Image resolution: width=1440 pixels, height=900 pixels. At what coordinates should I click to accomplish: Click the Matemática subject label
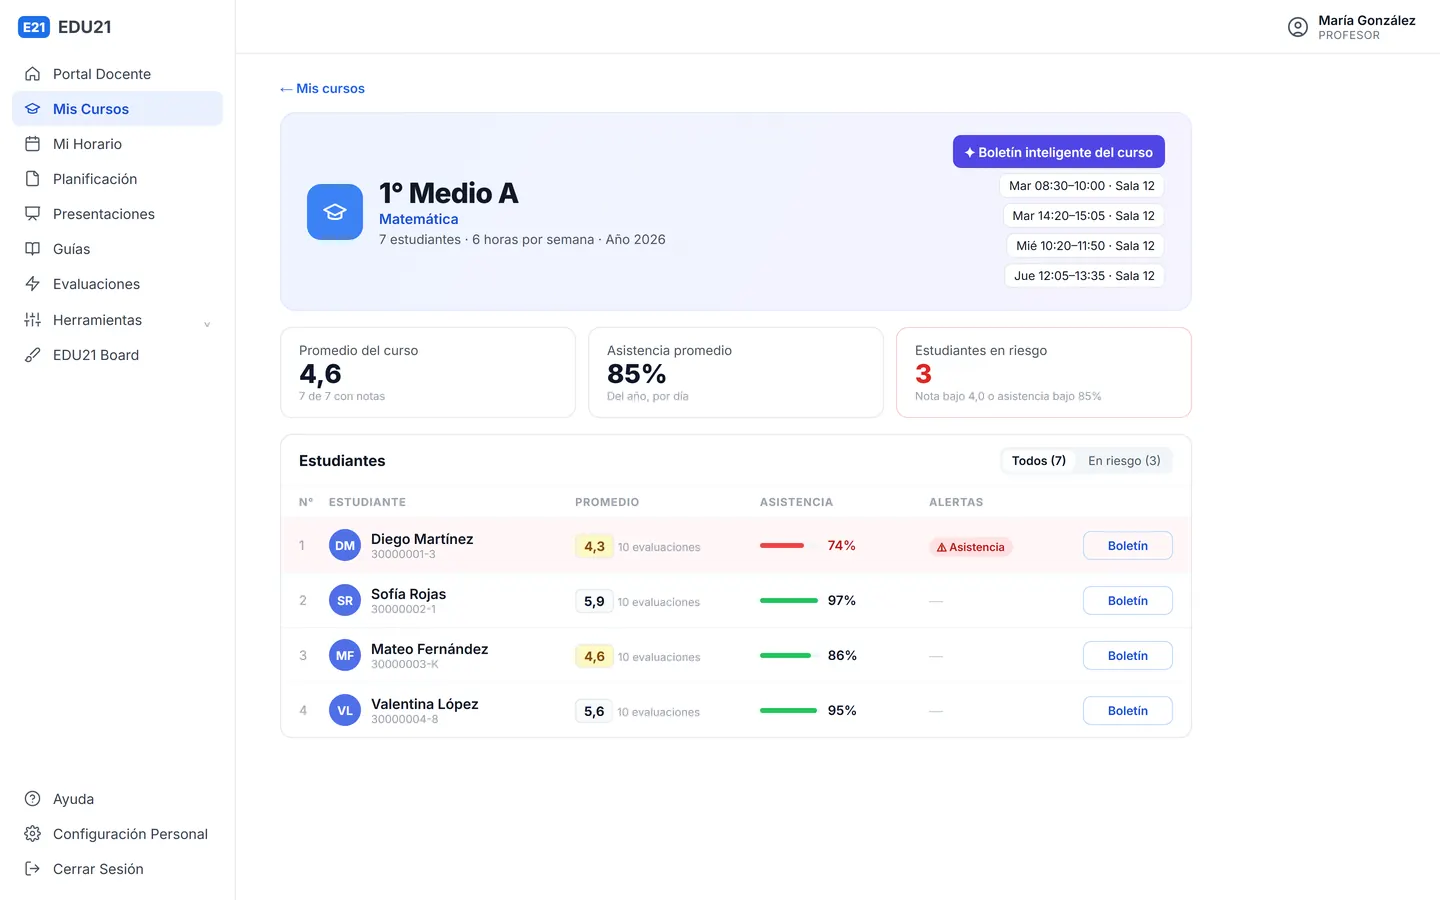[x=418, y=219]
